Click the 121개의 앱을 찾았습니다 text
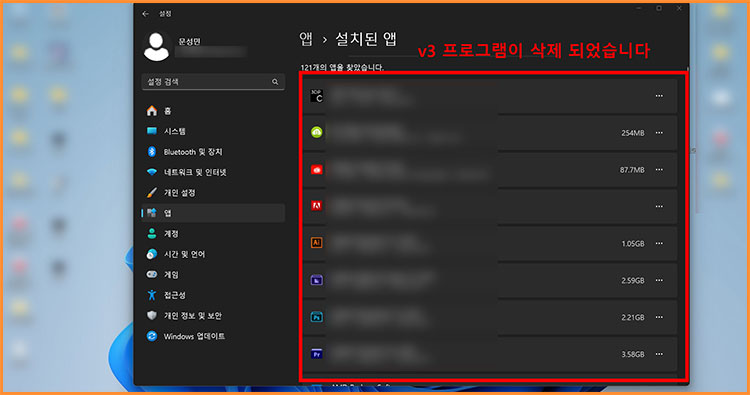Image resolution: width=750 pixels, height=395 pixels. 342,67
